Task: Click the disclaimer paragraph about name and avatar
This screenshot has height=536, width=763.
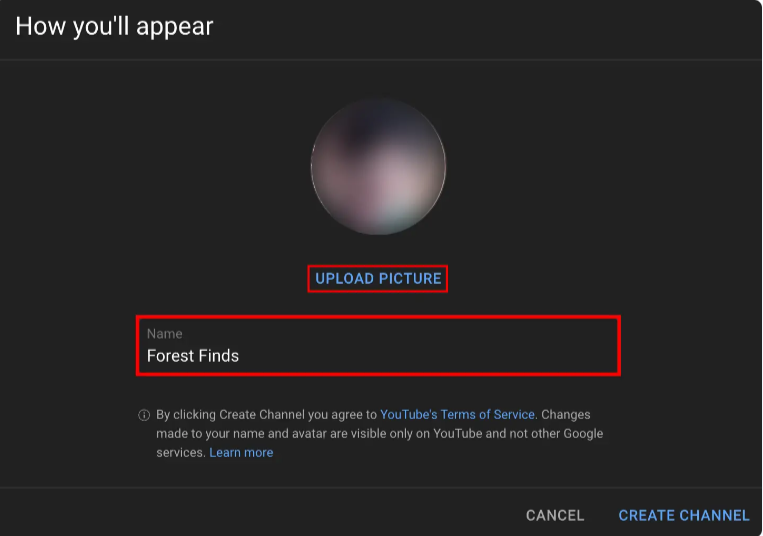Action: (380, 433)
